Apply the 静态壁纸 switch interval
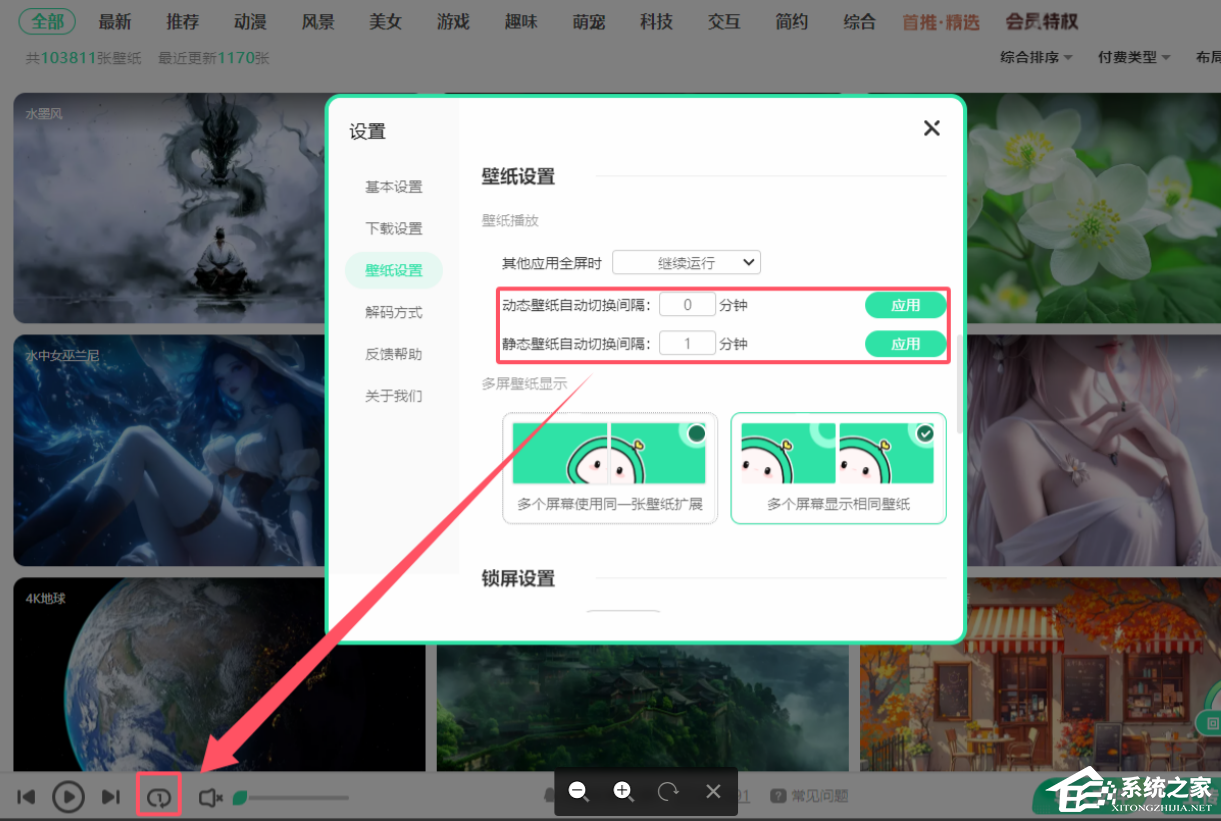The image size is (1221, 821). tap(905, 344)
